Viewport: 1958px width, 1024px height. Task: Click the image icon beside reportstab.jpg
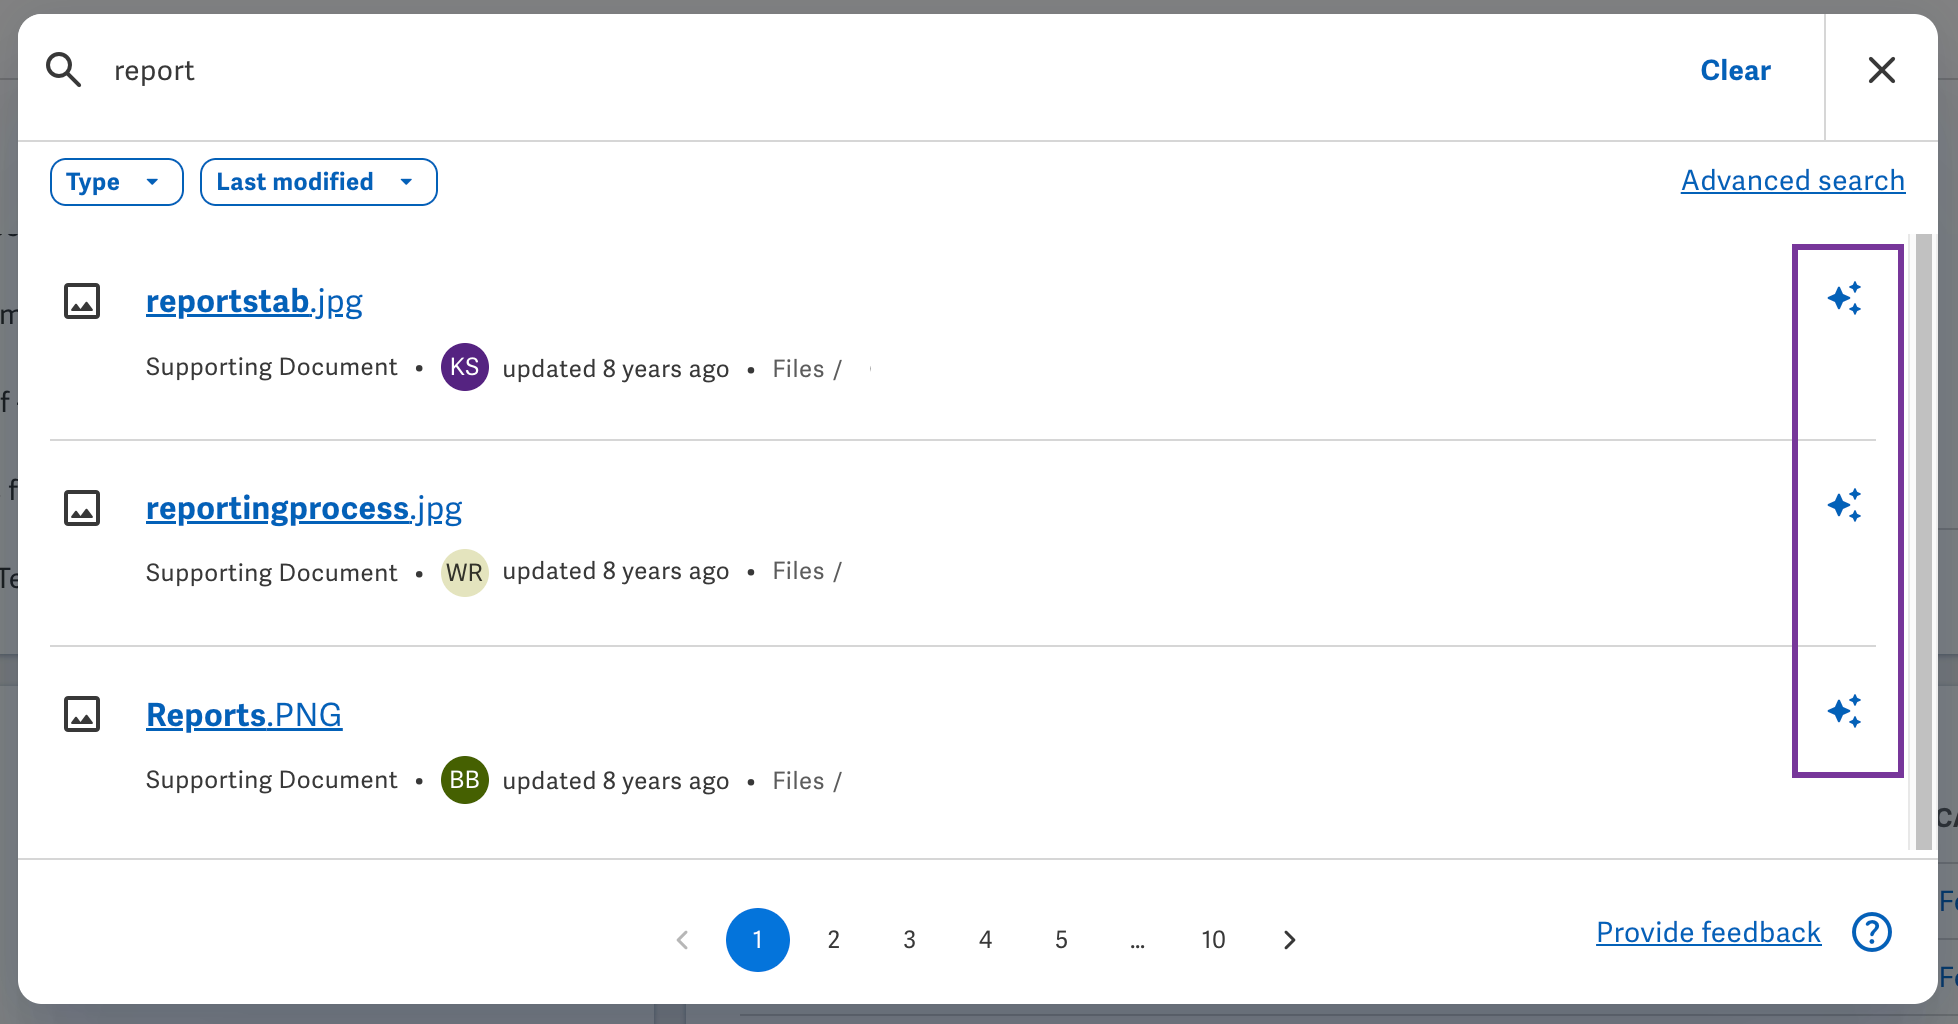pyautogui.click(x=82, y=301)
